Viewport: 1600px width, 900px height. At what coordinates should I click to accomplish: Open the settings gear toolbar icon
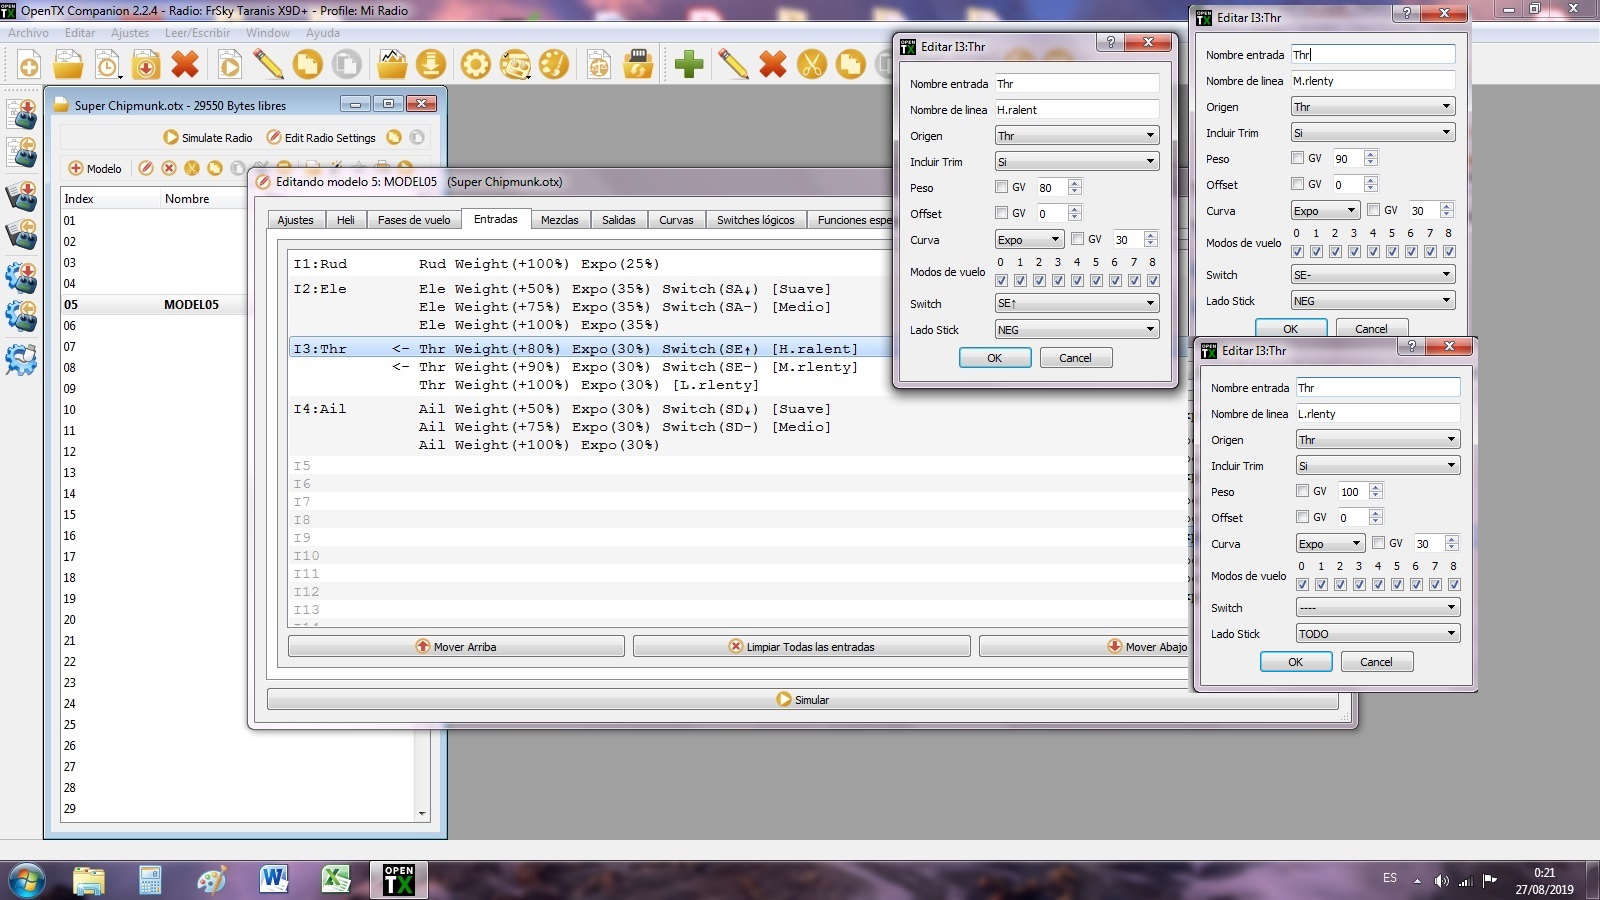click(475, 66)
